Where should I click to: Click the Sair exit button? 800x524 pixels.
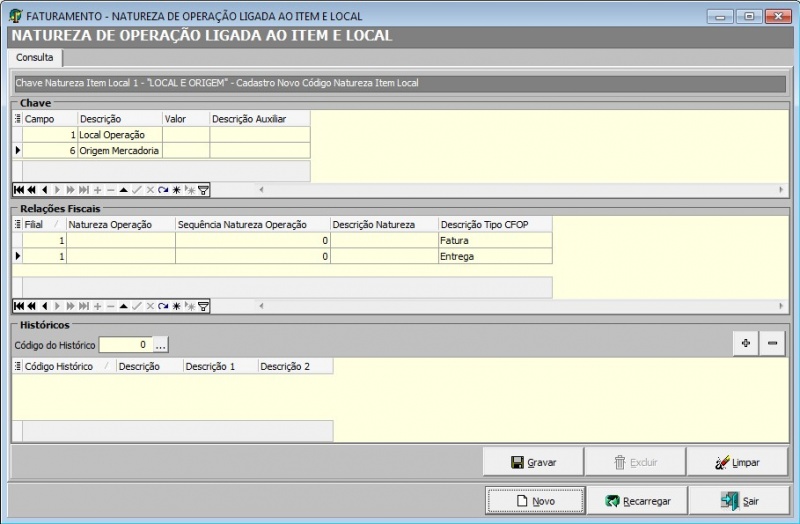tap(742, 500)
